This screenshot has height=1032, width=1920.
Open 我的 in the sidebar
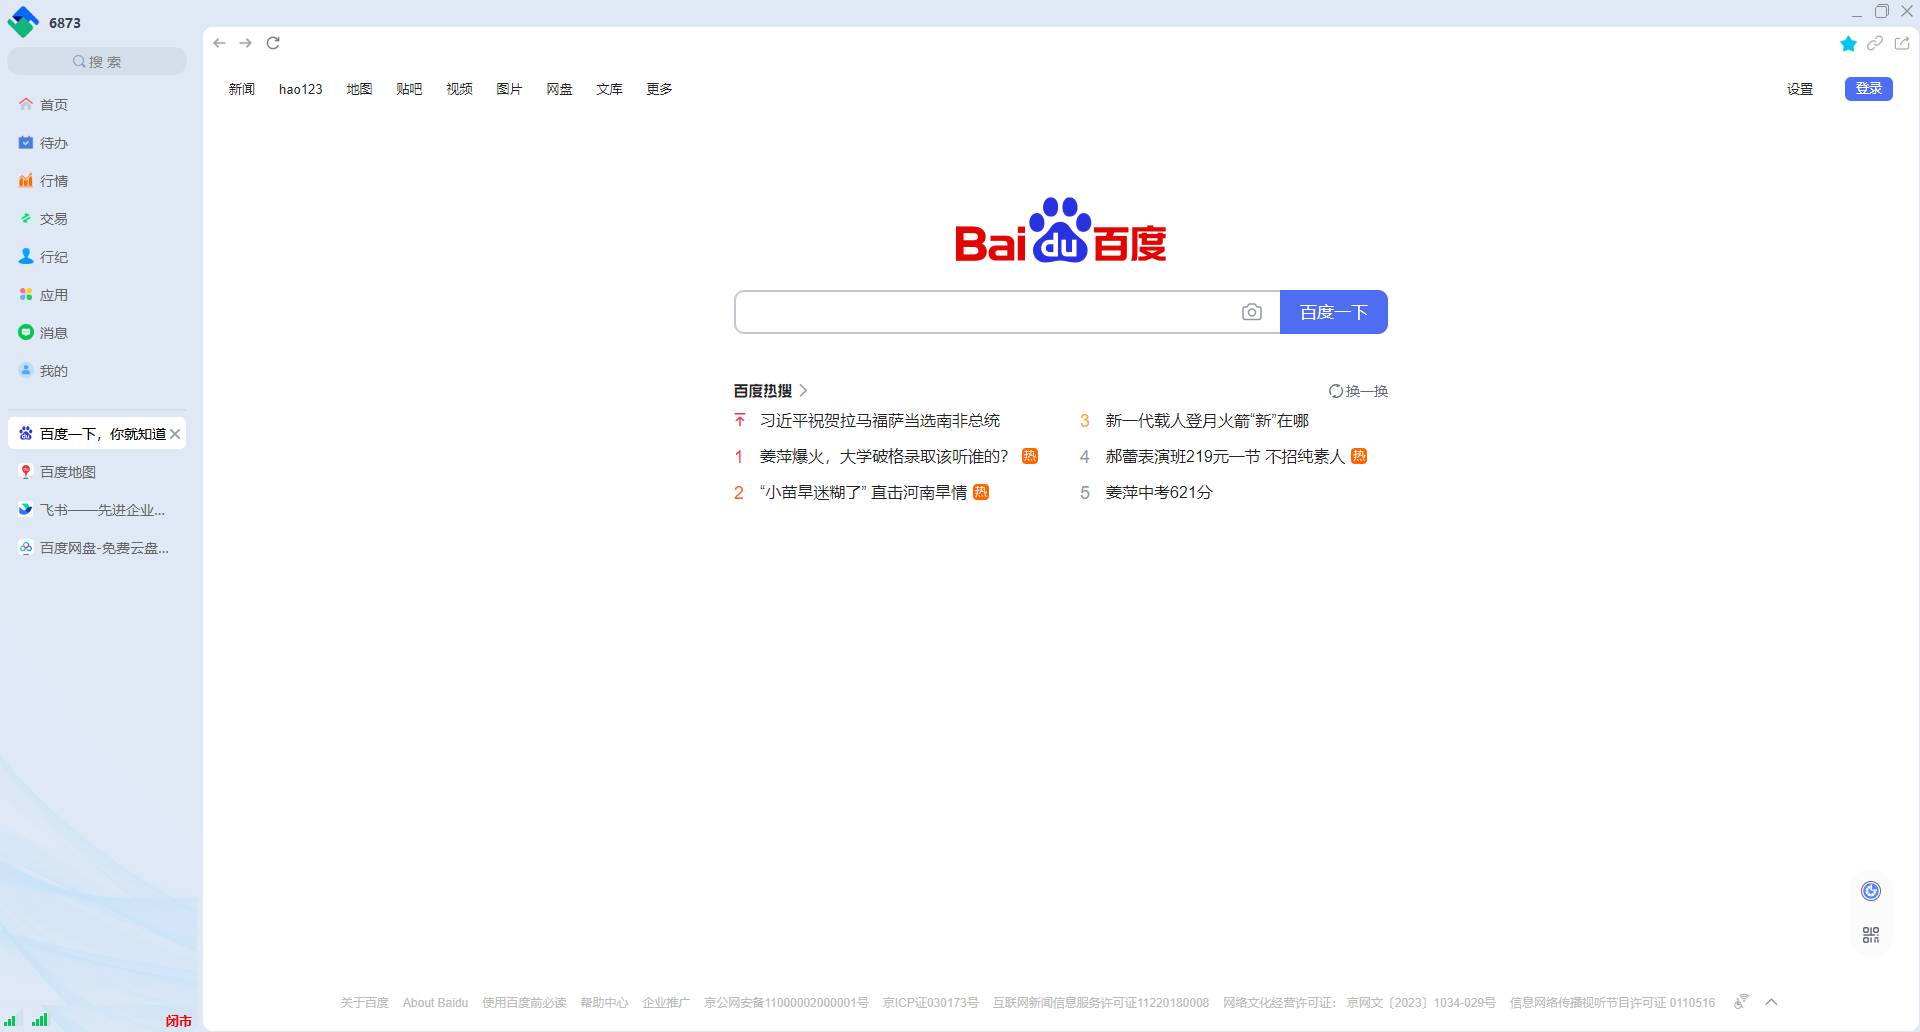(x=97, y=371)
